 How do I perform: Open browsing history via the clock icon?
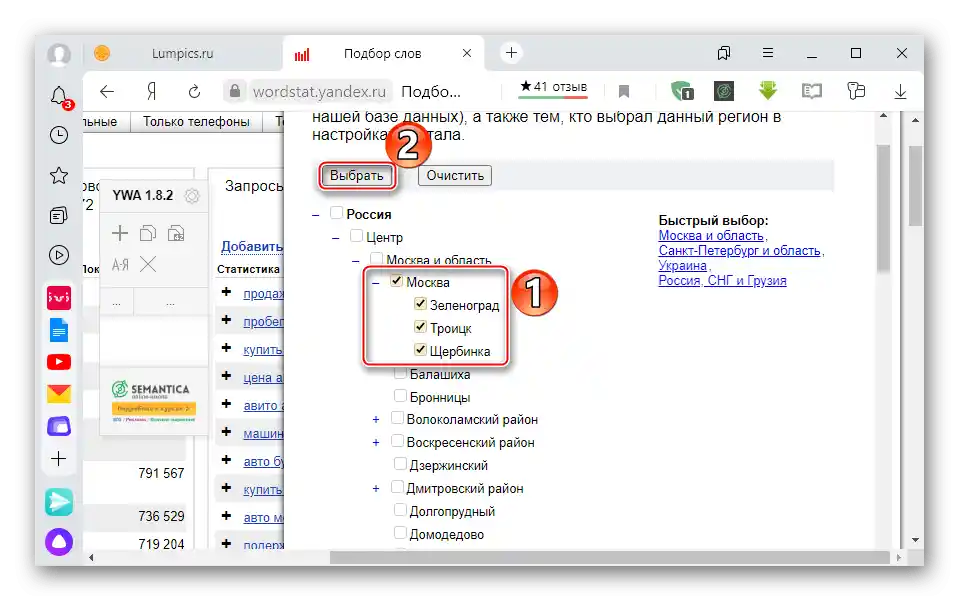[57, 135]
